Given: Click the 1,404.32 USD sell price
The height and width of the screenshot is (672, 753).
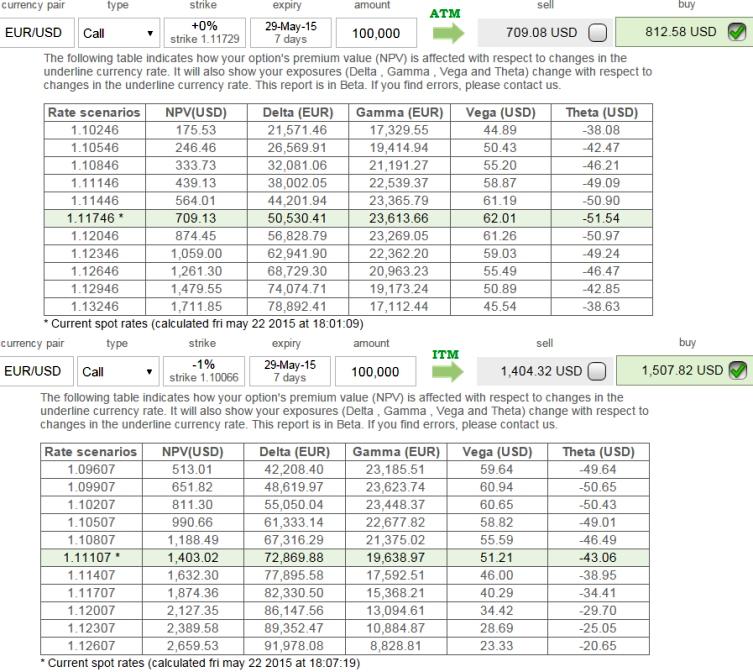Looking at the screenshot, I should 541,371.
